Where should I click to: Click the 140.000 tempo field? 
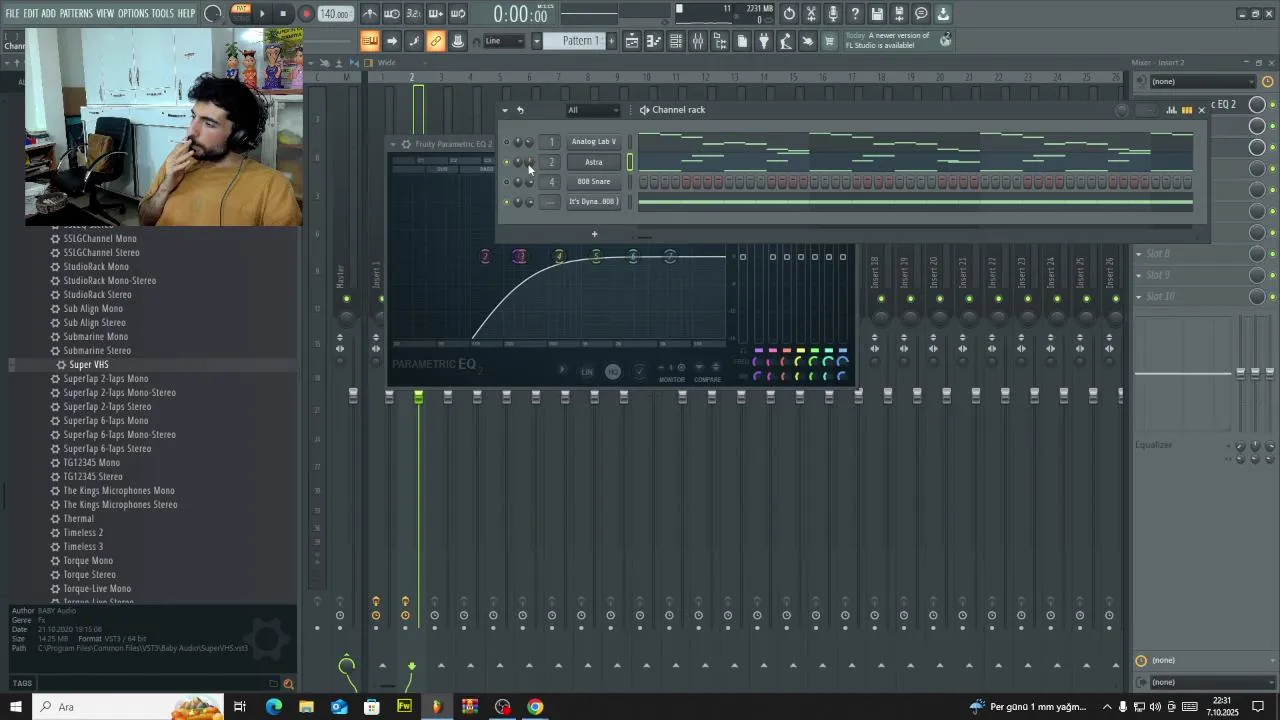point(335,14)
